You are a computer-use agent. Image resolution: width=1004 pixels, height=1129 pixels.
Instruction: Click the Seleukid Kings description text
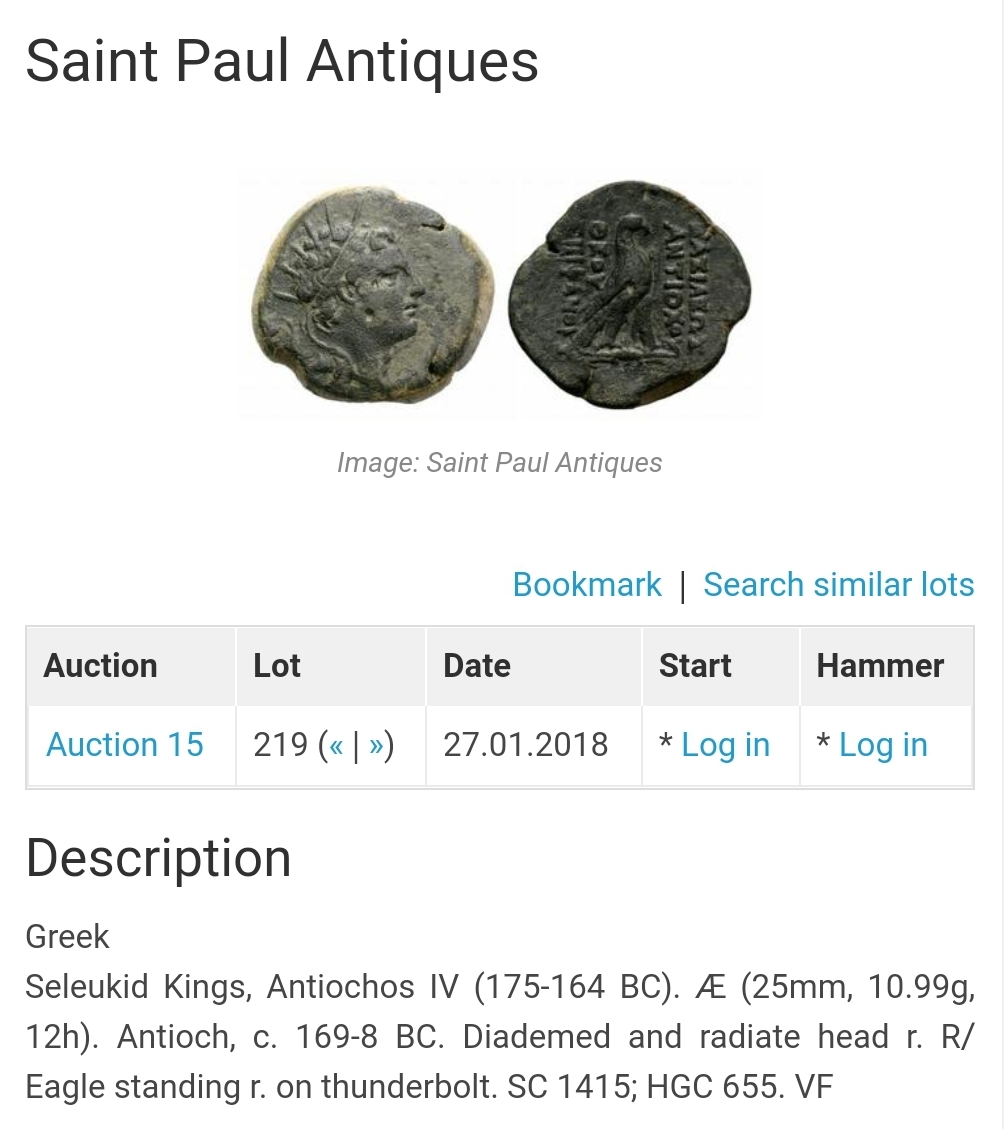[x=500, y=1037]
